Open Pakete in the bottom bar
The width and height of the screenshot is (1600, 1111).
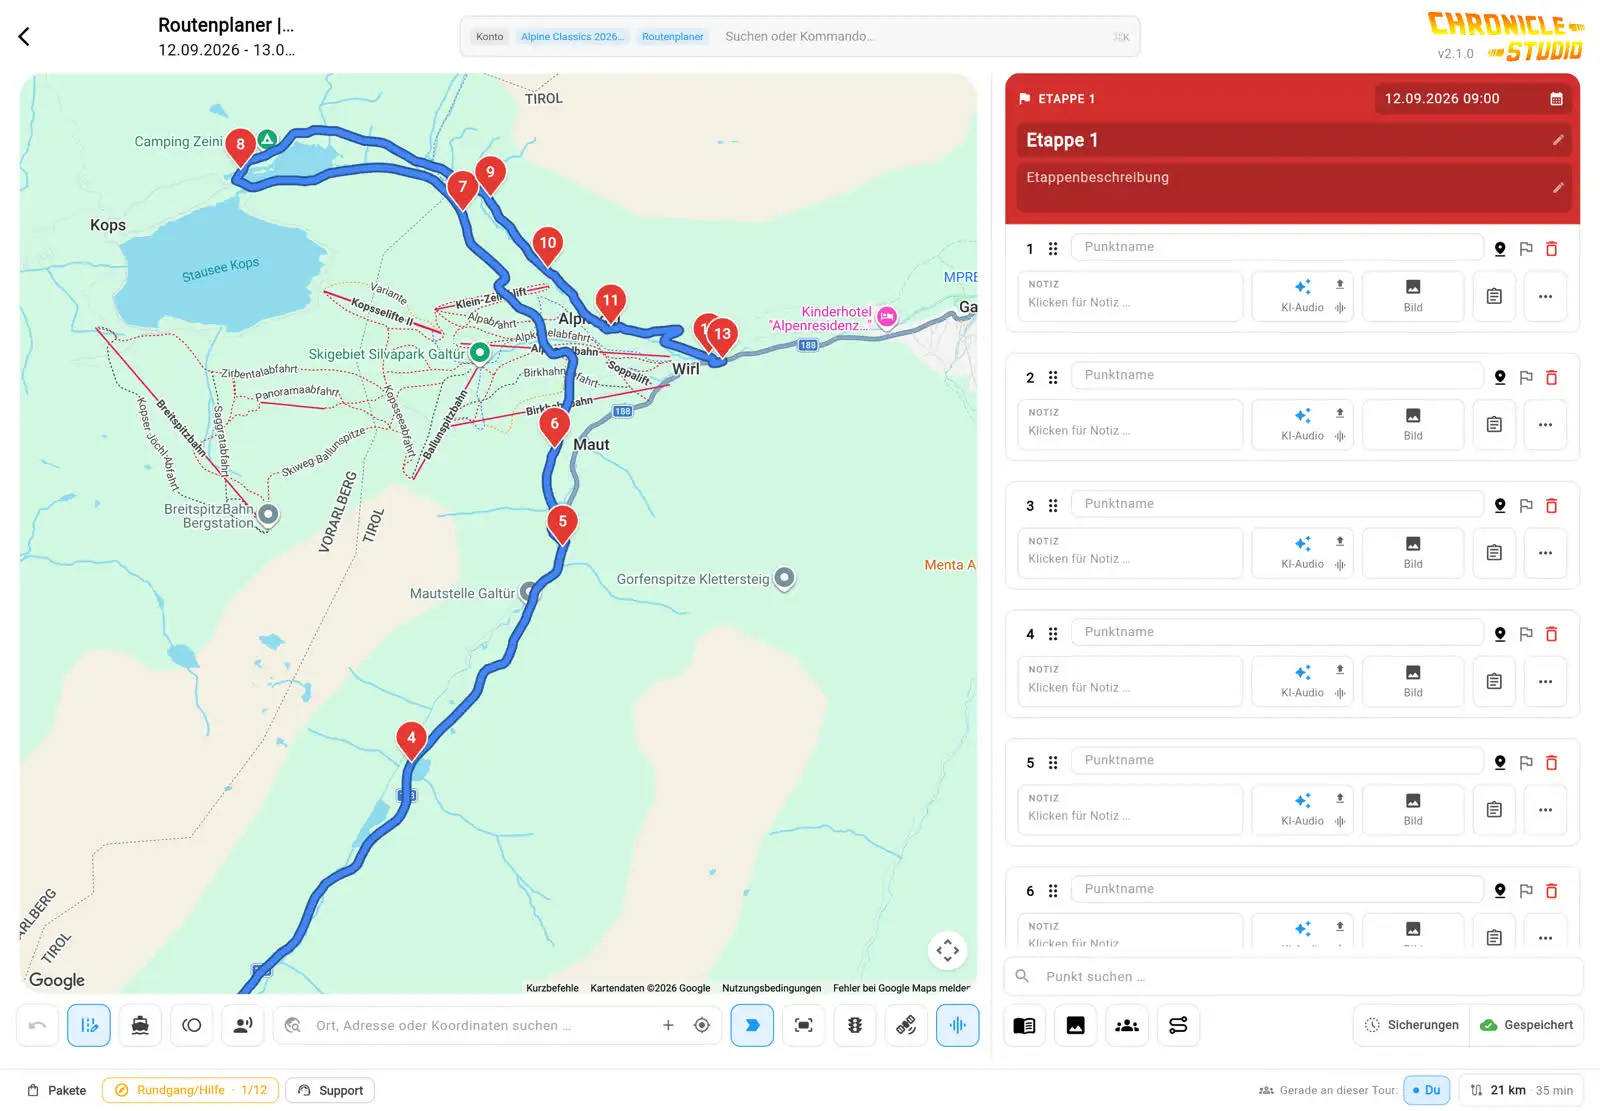tap(57, 1091)
